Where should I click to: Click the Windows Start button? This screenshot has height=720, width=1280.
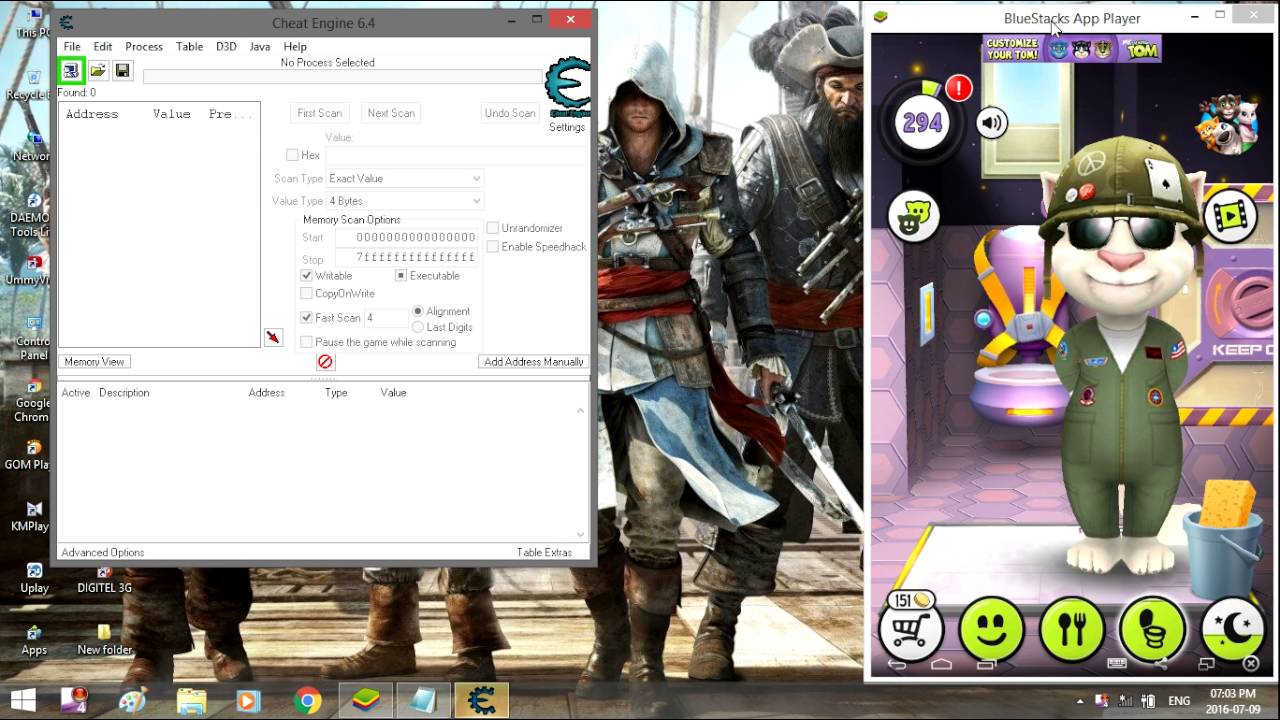tap(23, 700)
